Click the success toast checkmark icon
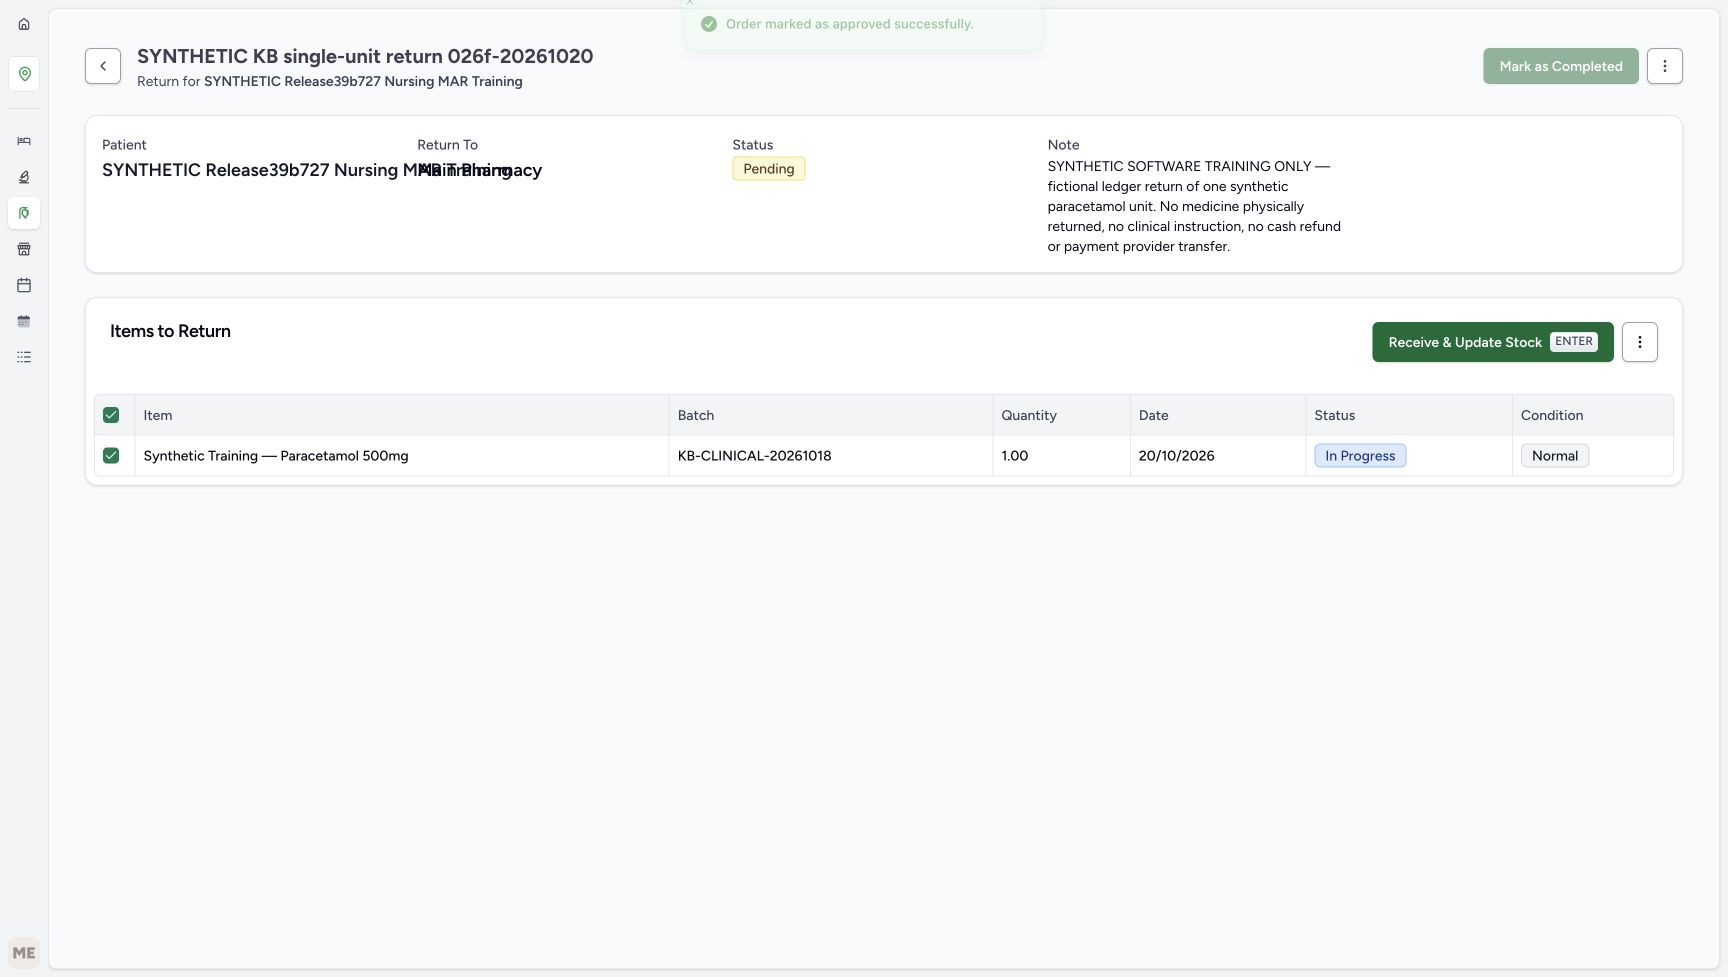 point(709,24)
